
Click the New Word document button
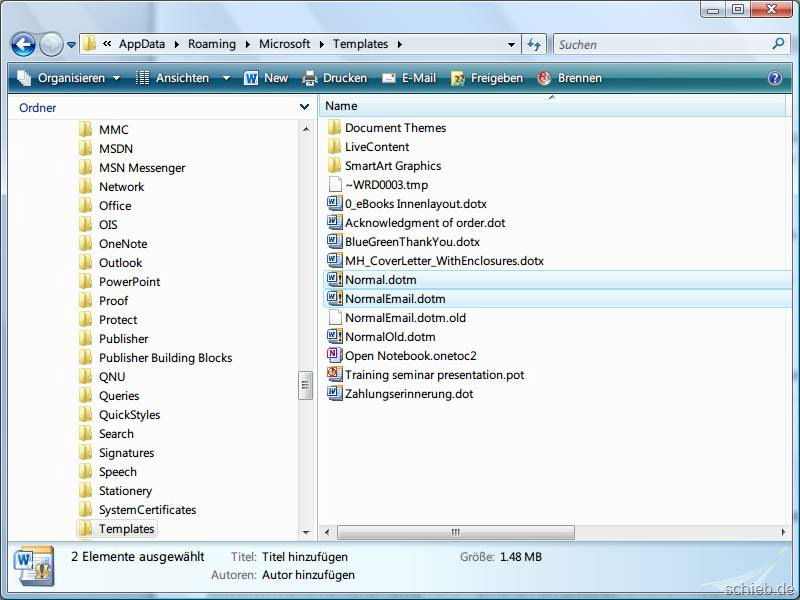coord(266,78)
